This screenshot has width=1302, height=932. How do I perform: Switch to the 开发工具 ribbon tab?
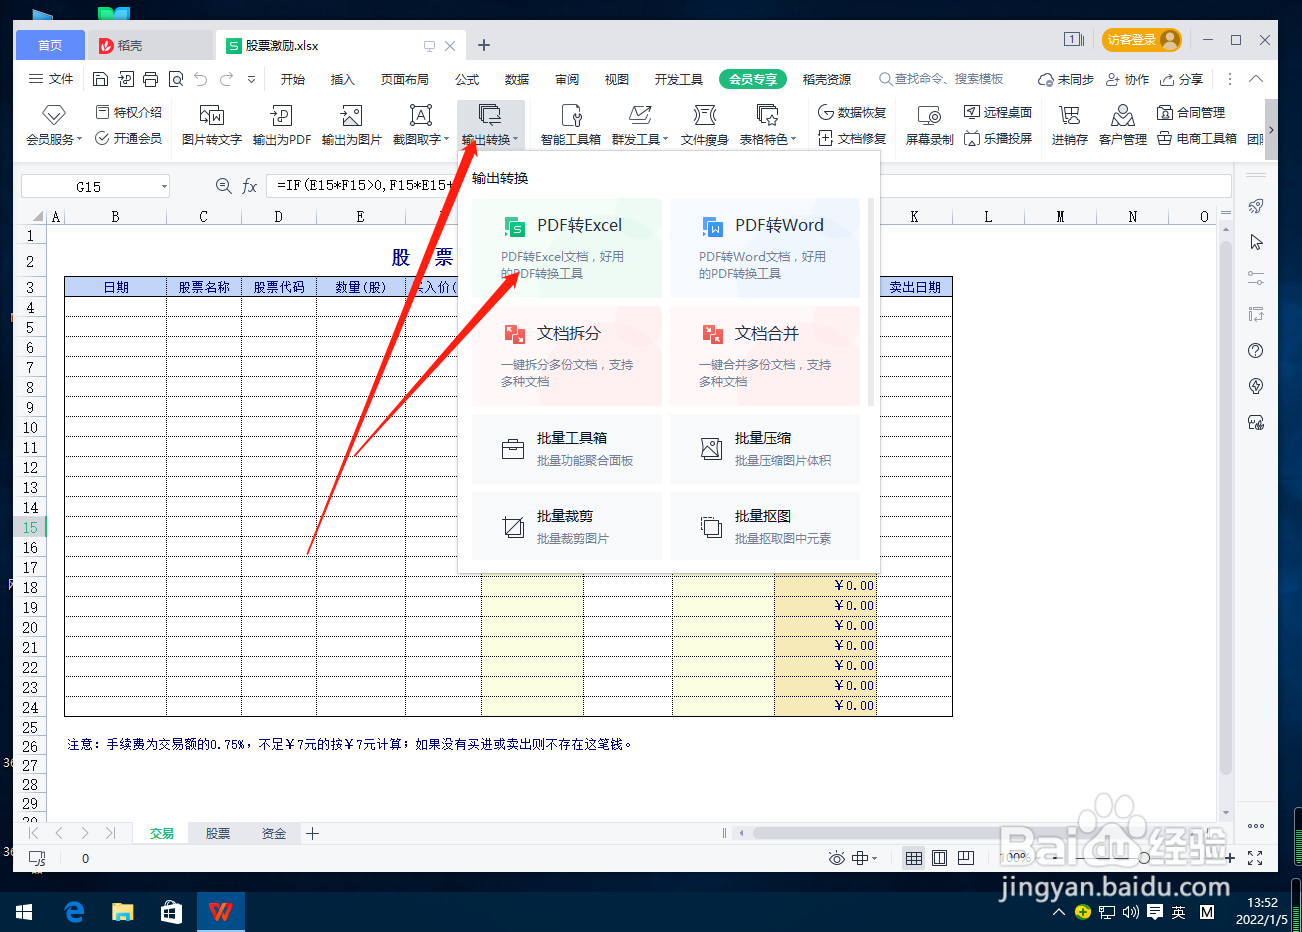pyautogui.click(x=679, y=78)
